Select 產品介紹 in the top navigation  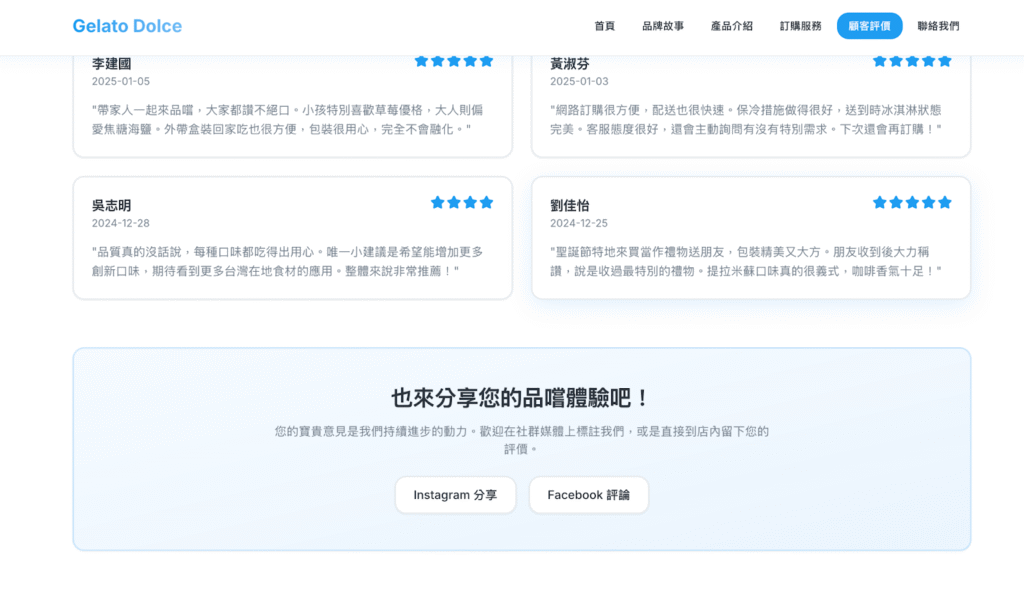point(732,26)
